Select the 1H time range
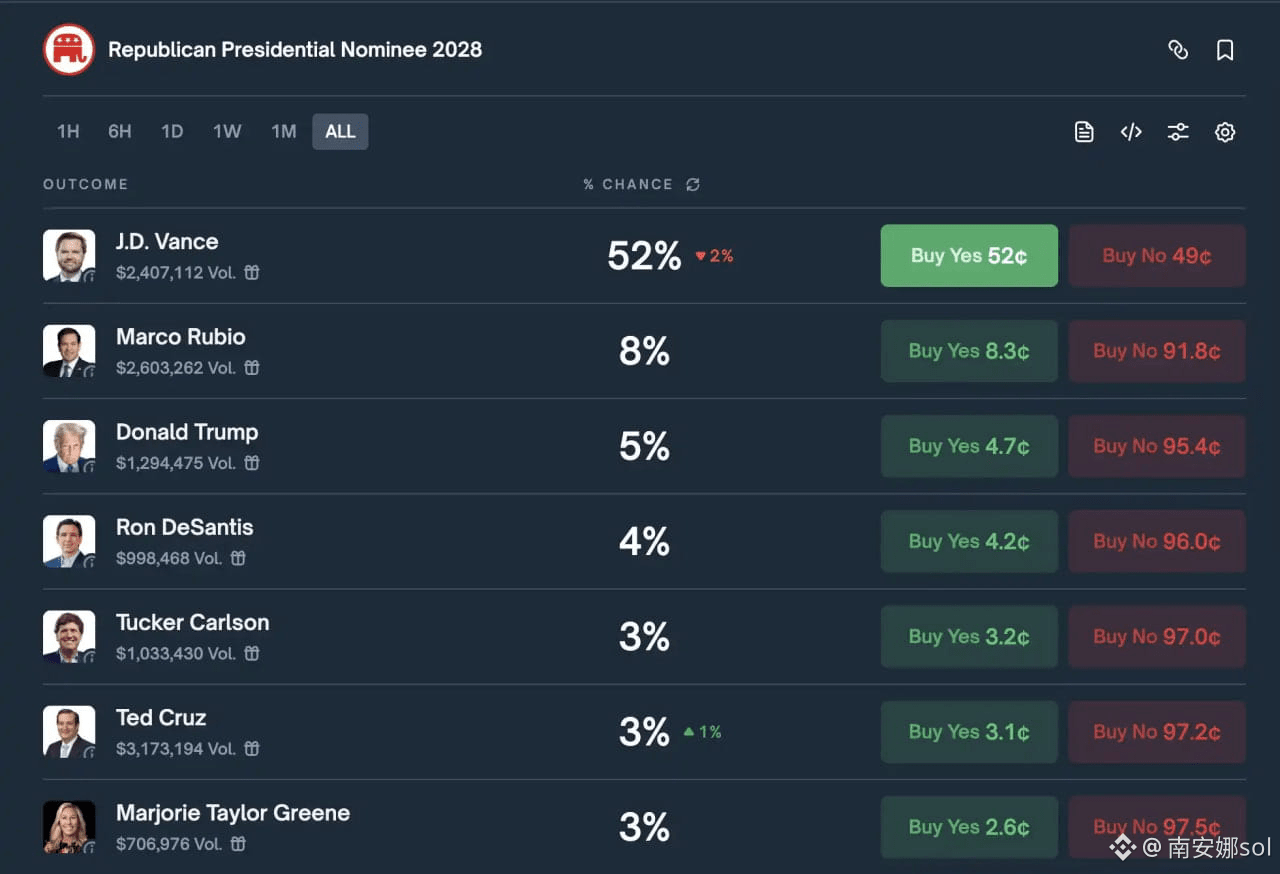This screenshot has height=874, width=1280. point(68,132)
